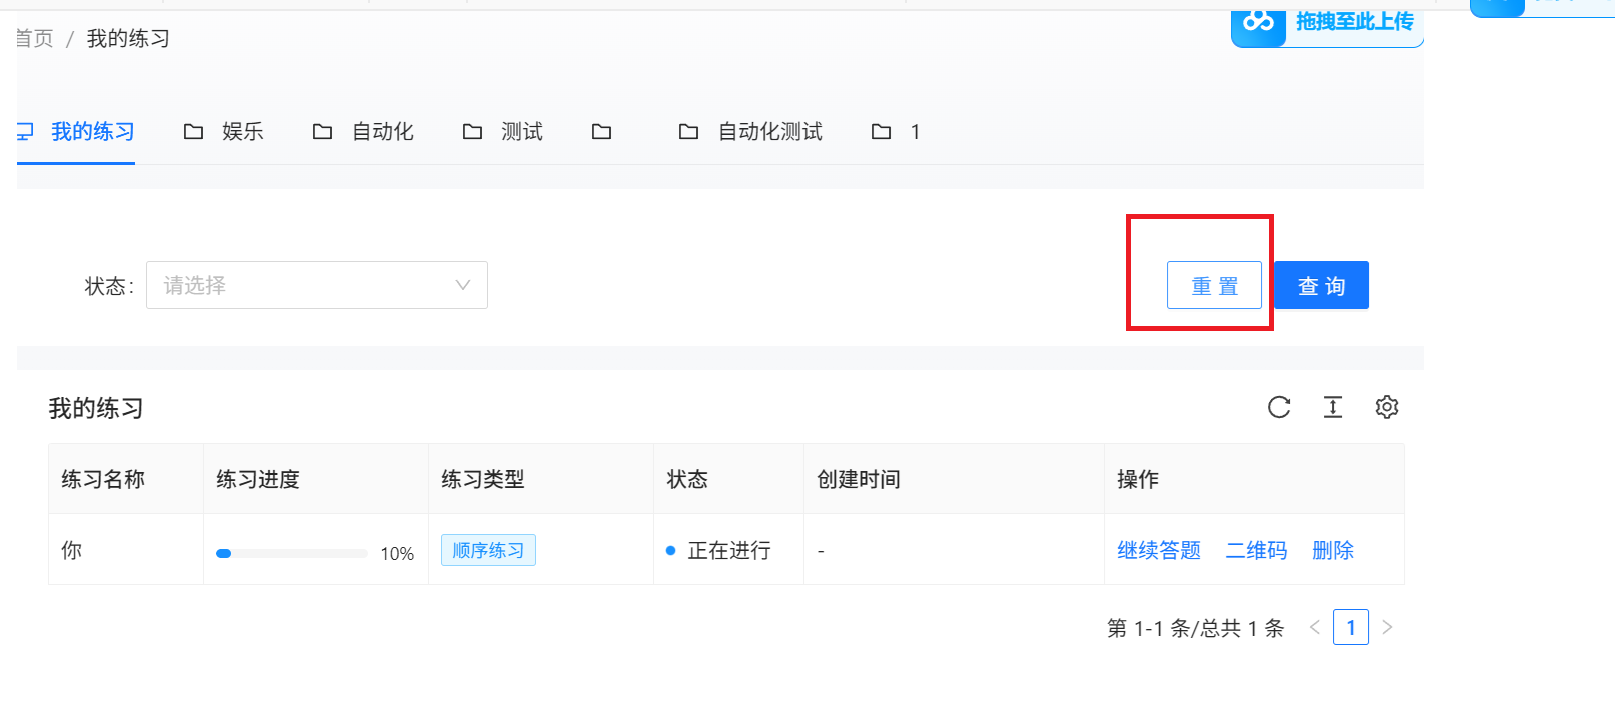Go to next page arrow
1615x711 pixels.
[x=1387, y=627]
